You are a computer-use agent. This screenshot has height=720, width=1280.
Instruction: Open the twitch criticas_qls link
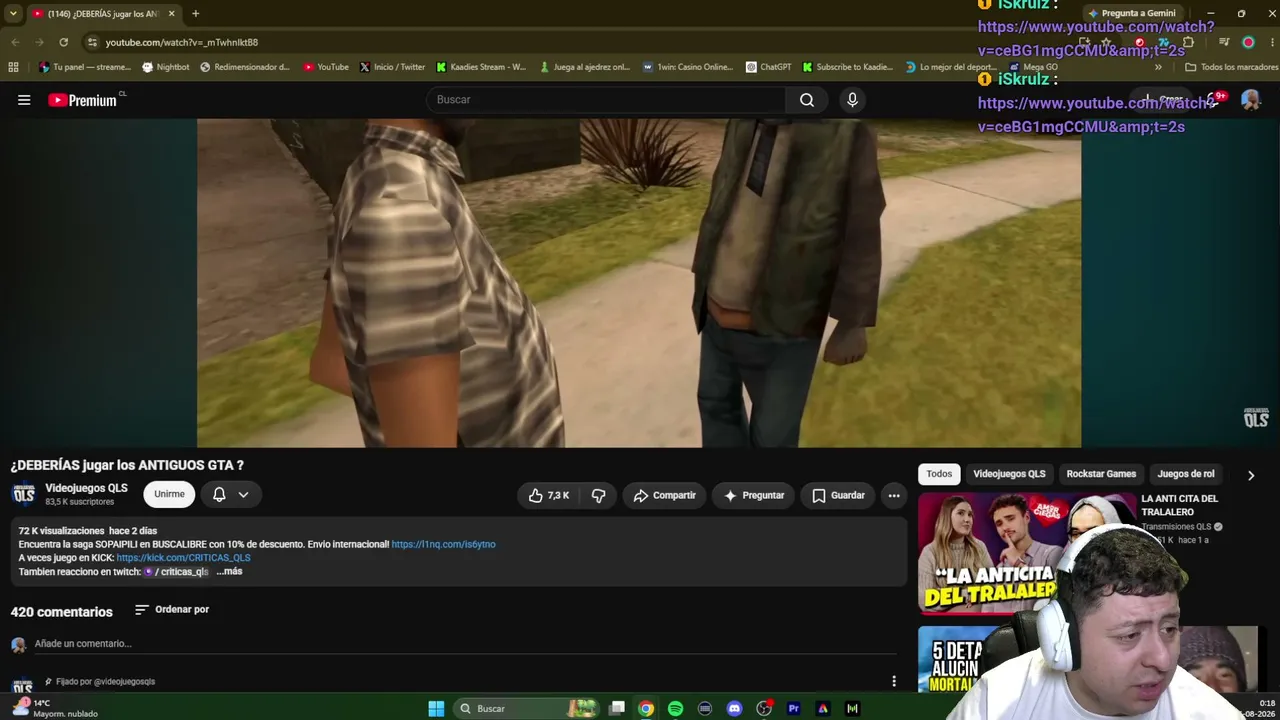click(x=176, y=572)
